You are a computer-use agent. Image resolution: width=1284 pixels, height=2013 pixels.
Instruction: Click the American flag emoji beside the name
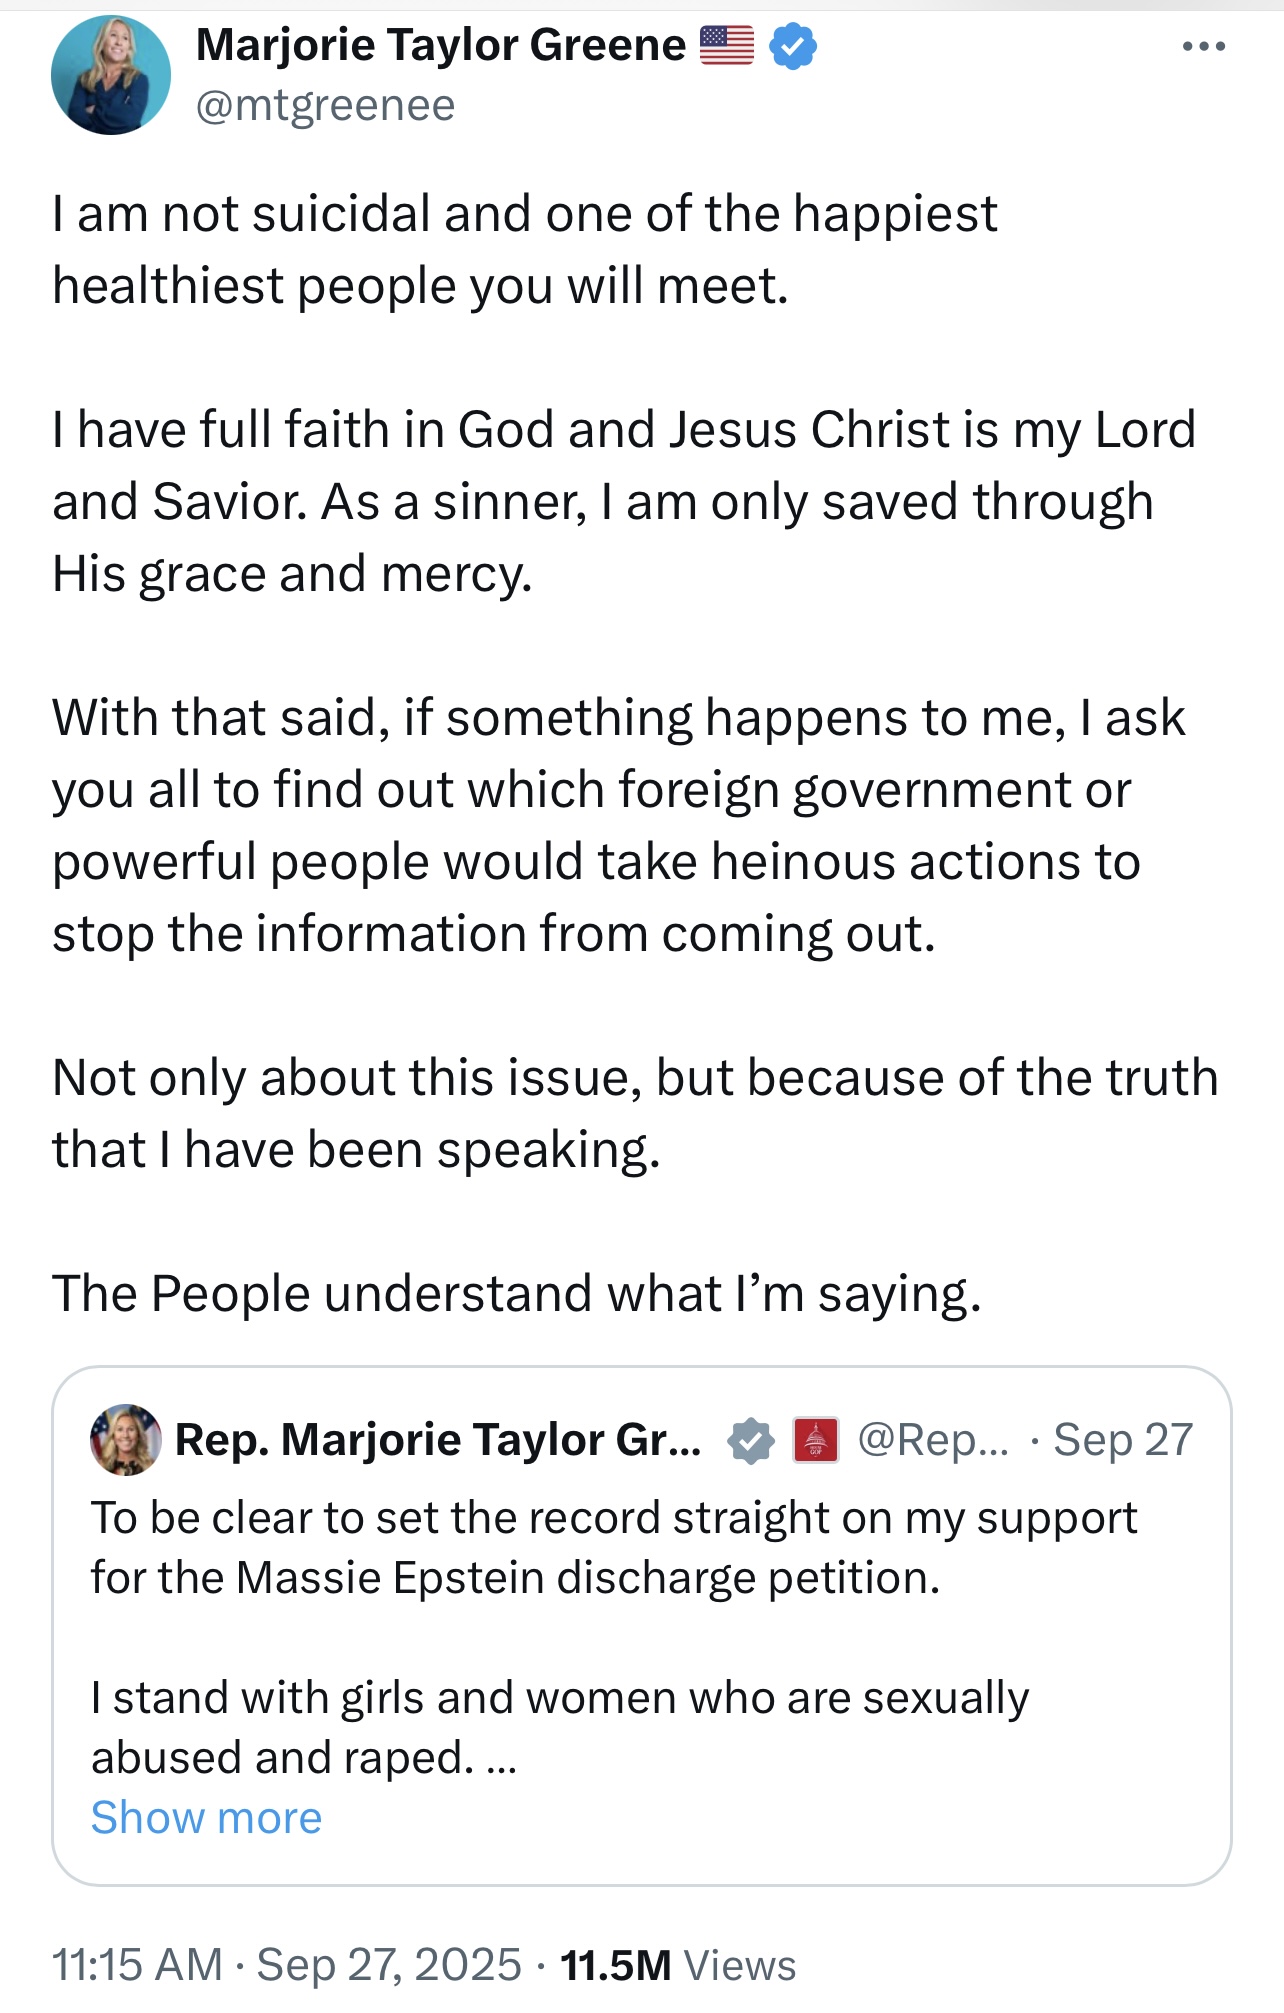point(727,45)
